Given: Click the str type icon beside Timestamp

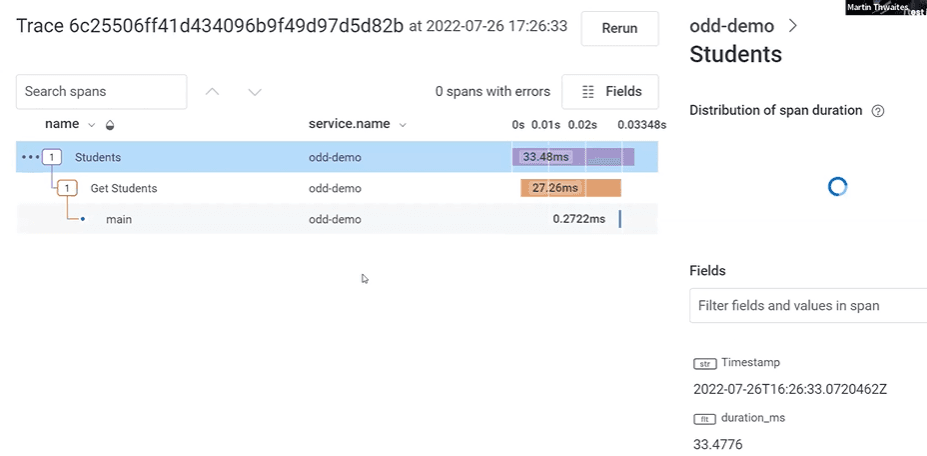Looking at the screenshot, I should (704, 363).
